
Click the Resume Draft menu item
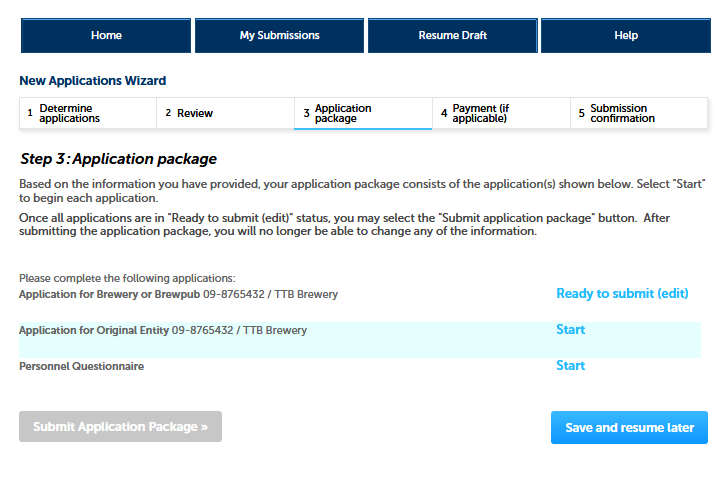pos(452,35)
